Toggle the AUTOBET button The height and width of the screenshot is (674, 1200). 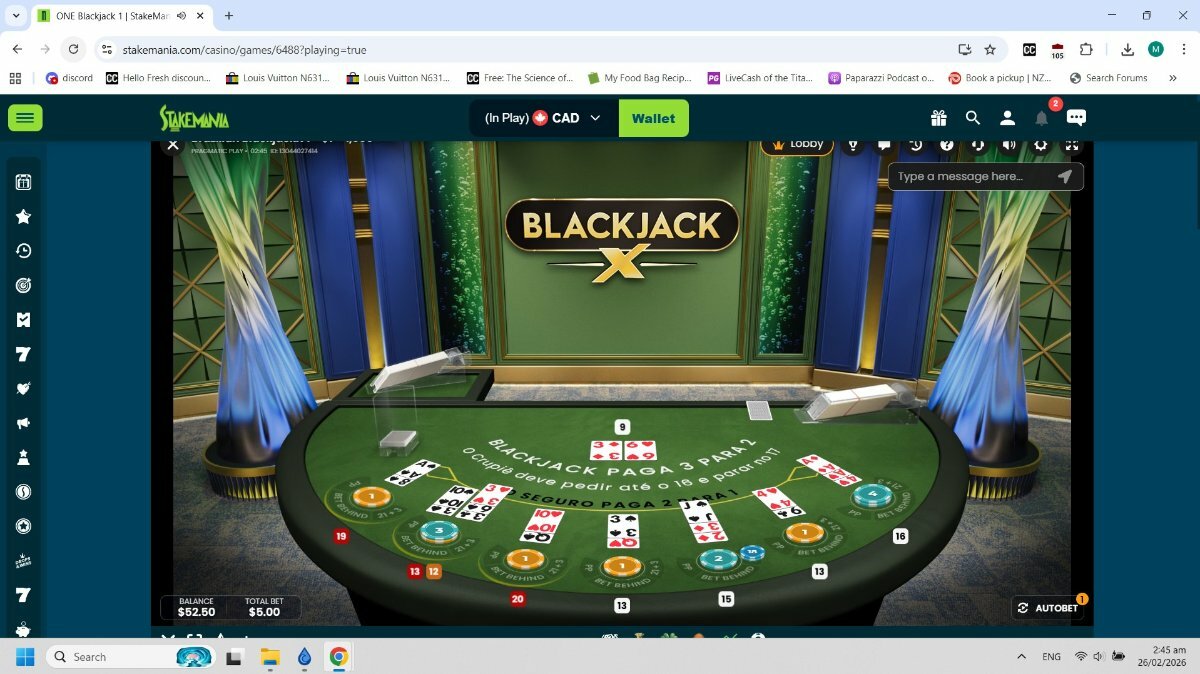(x=1048, y=608)
